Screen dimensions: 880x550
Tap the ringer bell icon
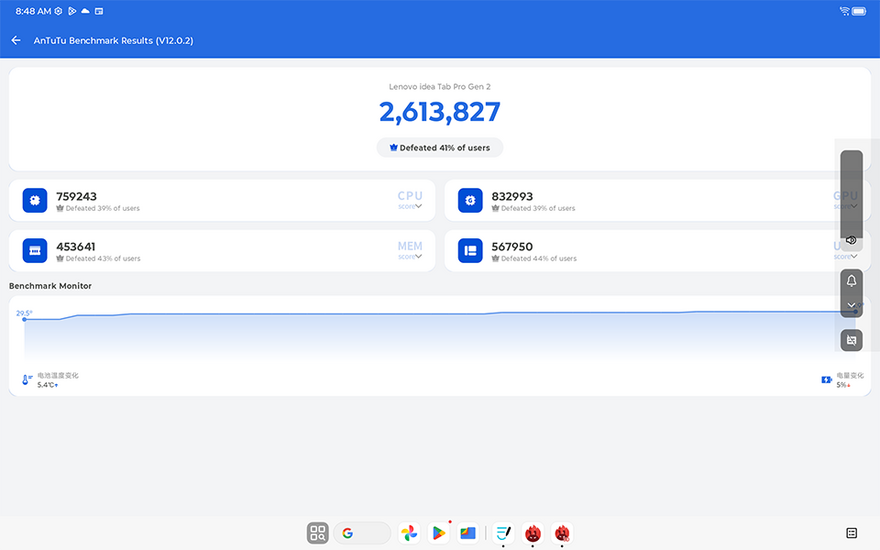pyautogui.click(x=851, y=281)
